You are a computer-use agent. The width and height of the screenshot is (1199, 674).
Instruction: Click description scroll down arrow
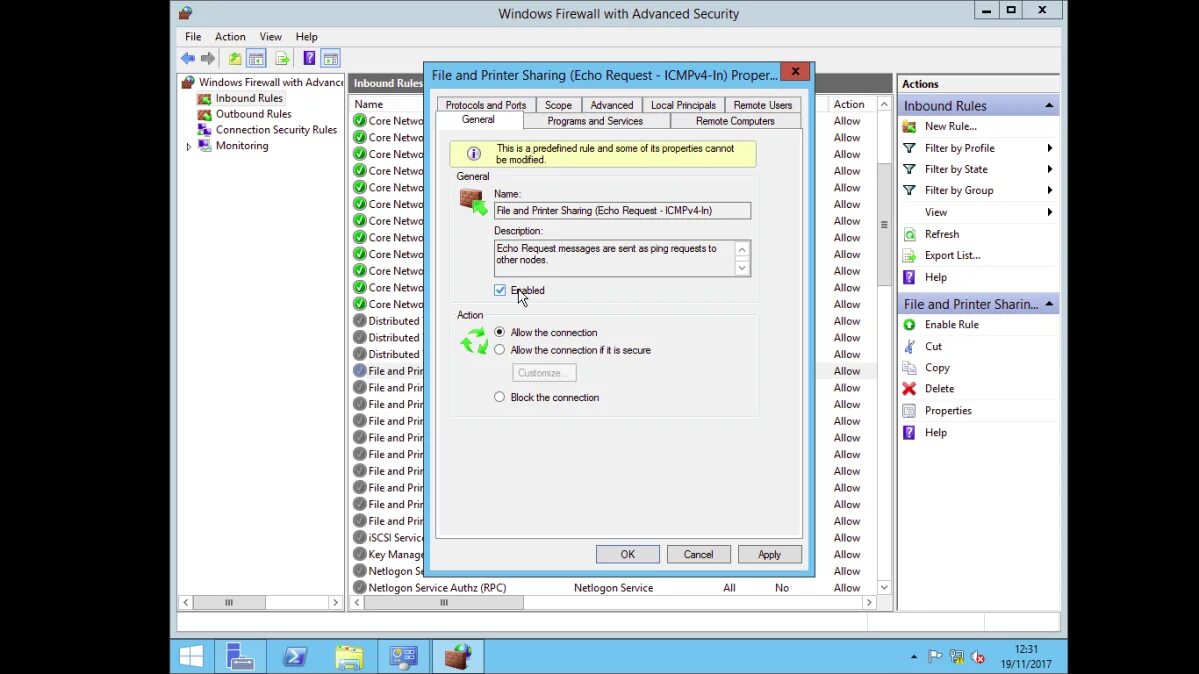[742, 268]
